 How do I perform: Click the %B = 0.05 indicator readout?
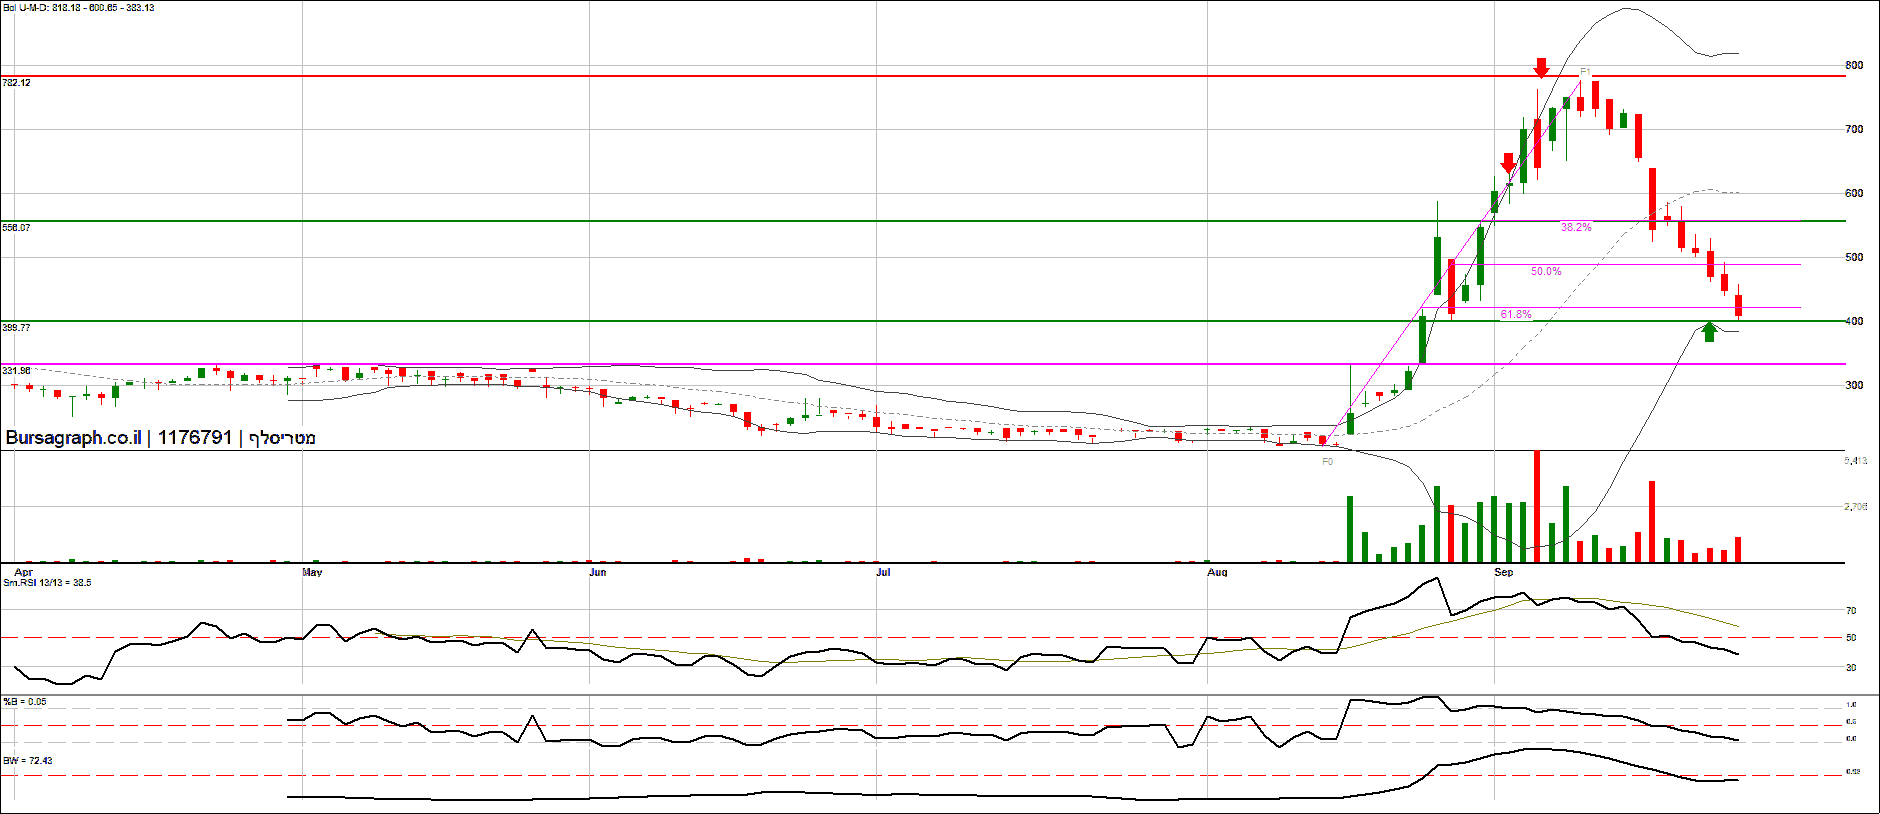[x=25, y=702]
